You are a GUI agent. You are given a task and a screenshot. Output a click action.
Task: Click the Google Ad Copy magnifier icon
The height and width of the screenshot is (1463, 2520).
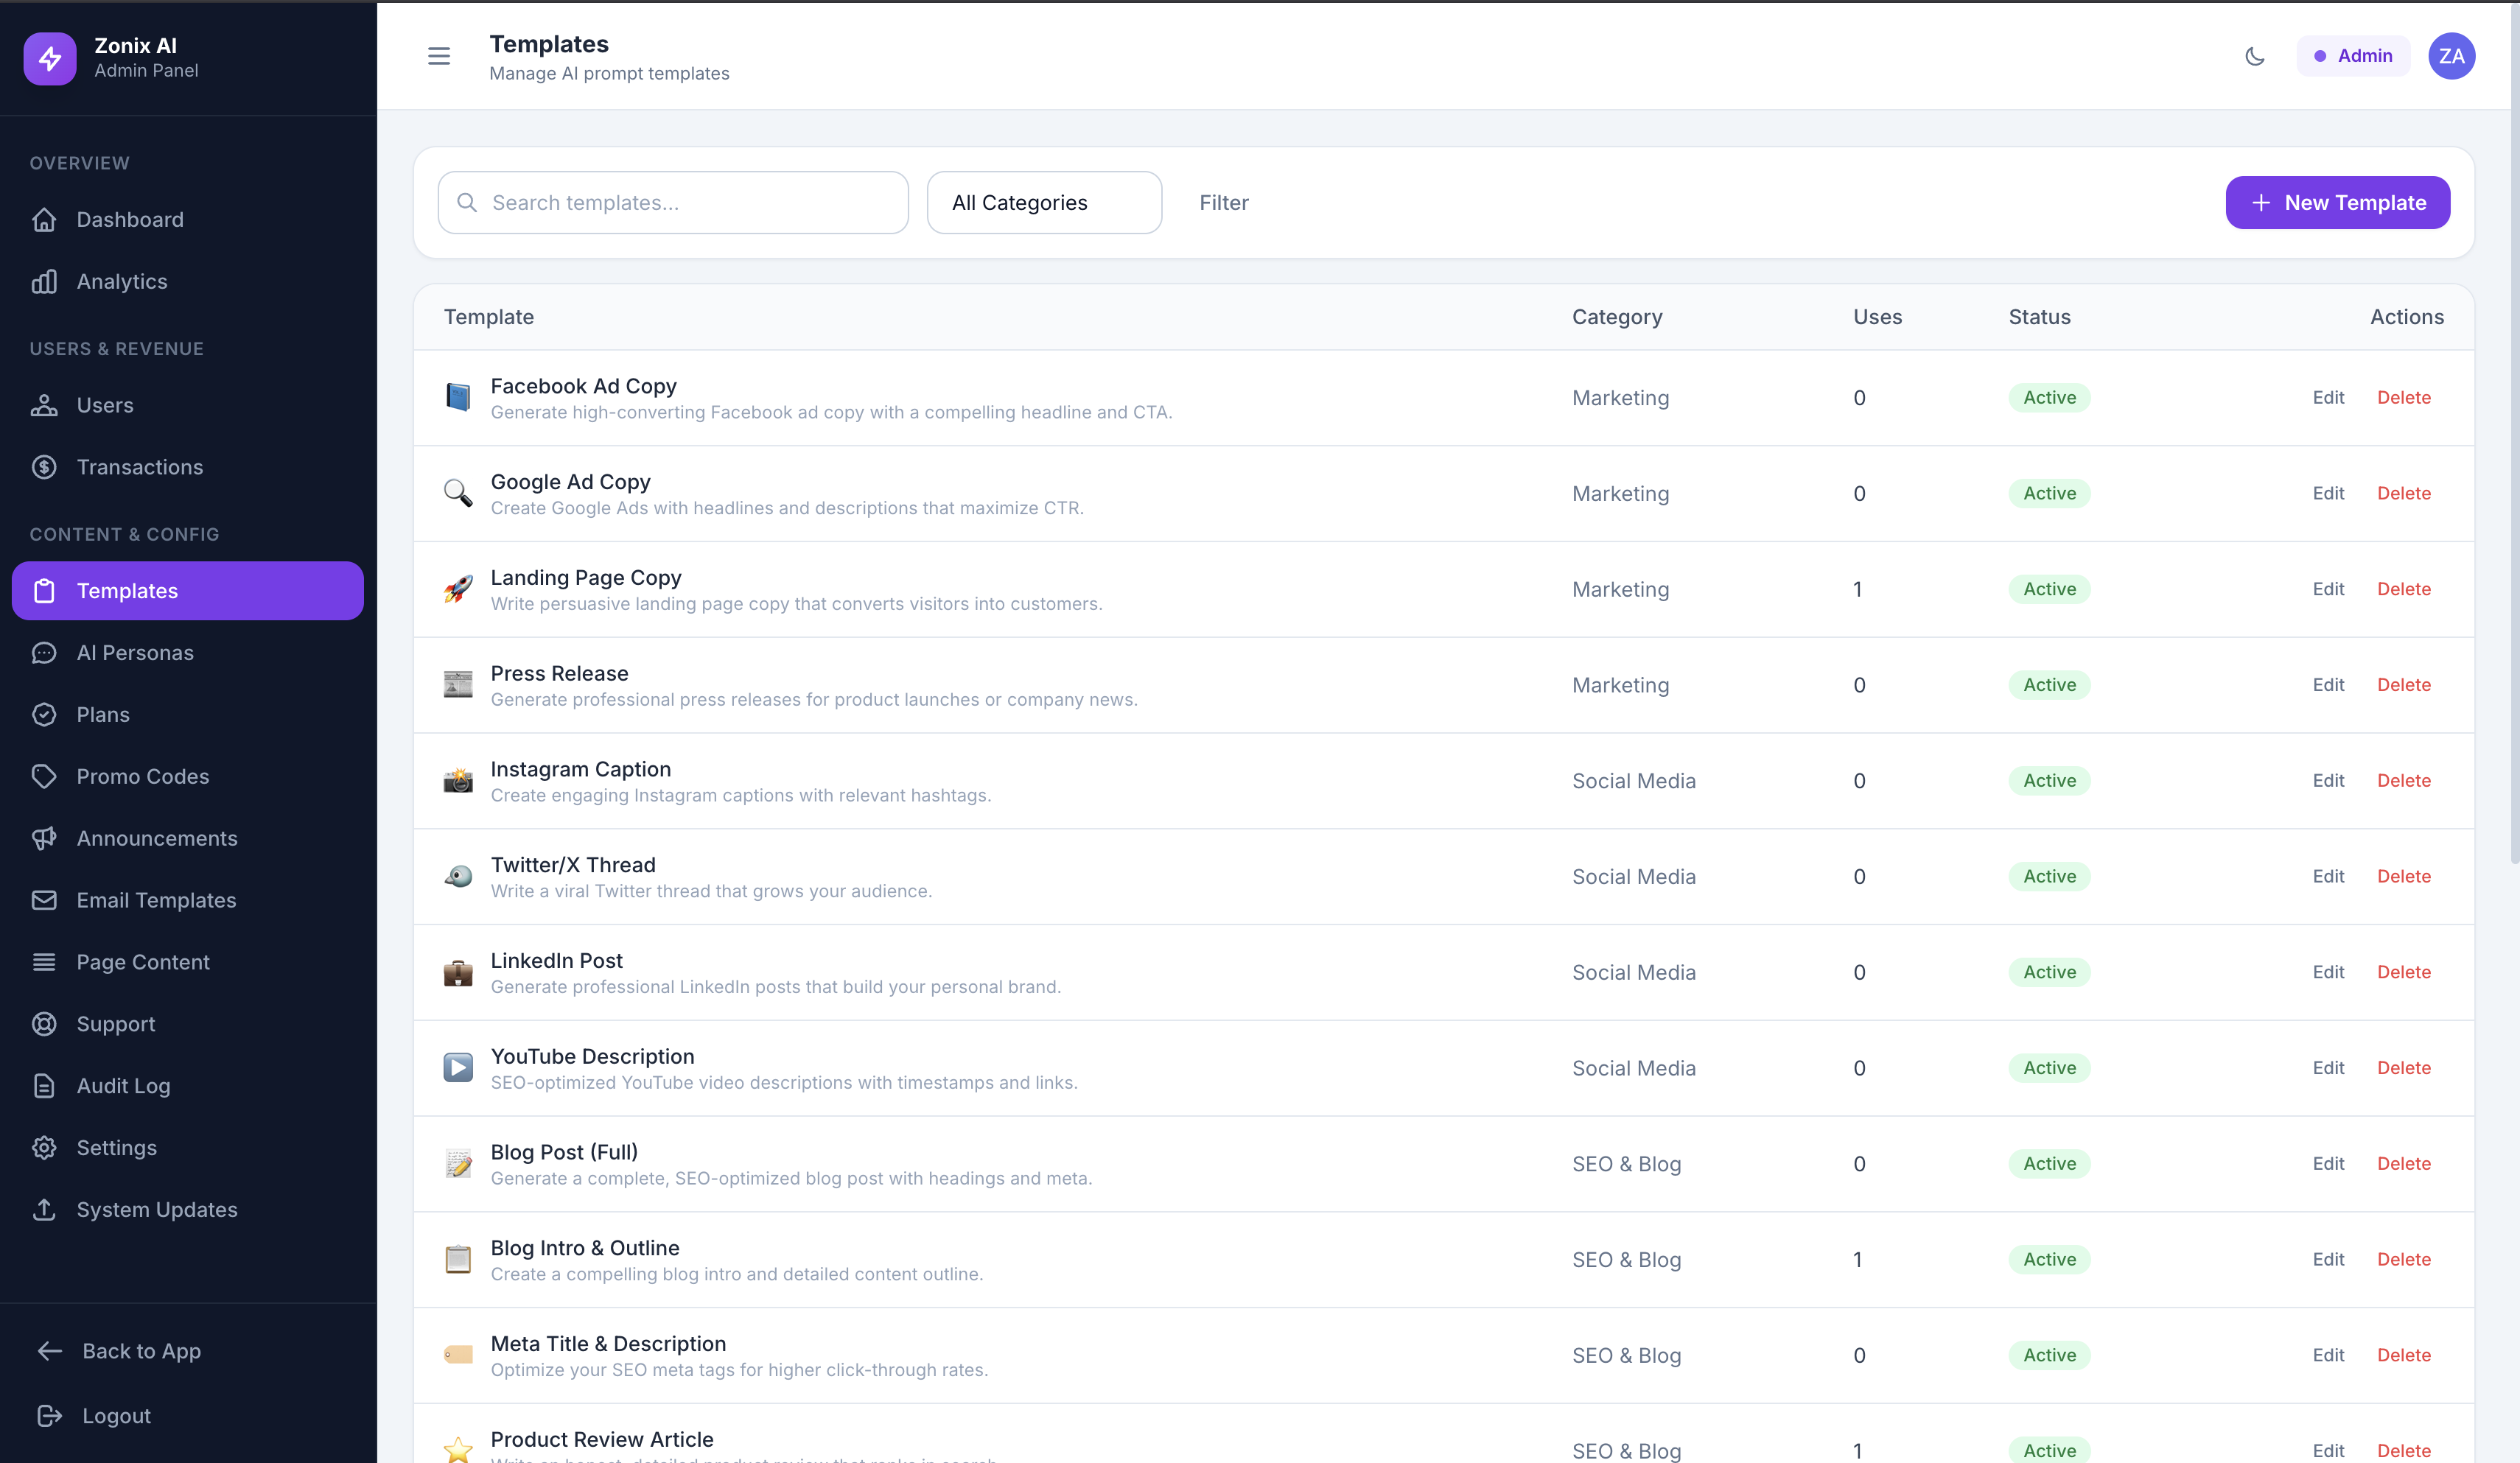(458, 493)
